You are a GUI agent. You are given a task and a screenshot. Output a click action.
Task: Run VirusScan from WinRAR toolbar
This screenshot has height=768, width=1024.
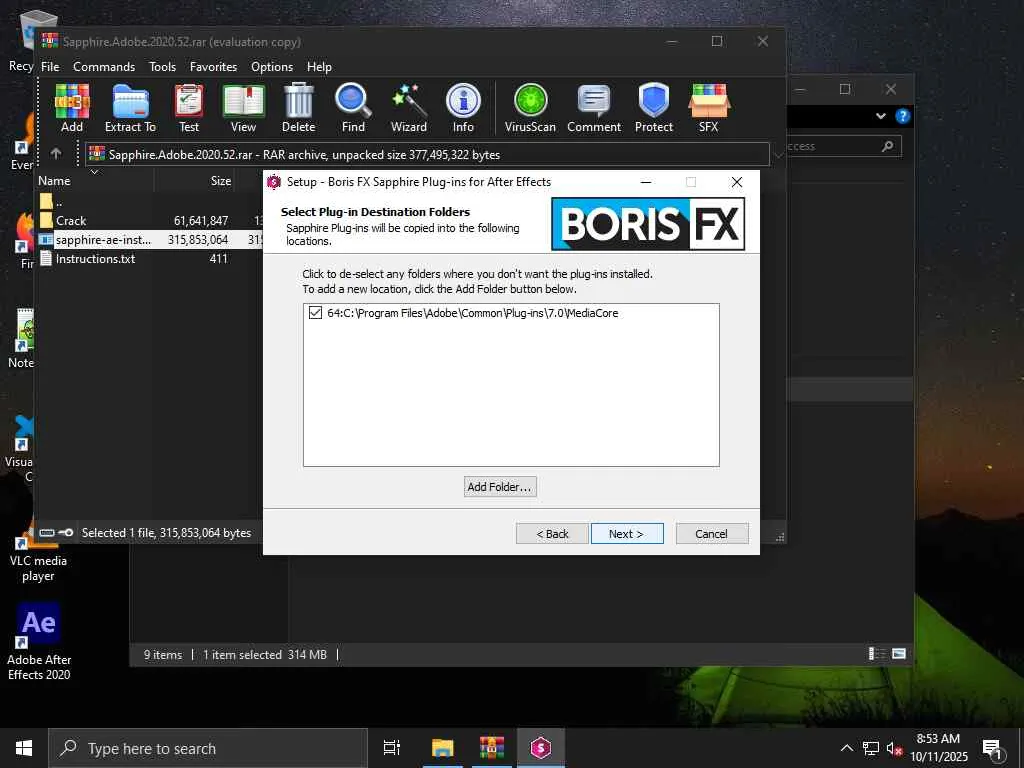(530, 108)
